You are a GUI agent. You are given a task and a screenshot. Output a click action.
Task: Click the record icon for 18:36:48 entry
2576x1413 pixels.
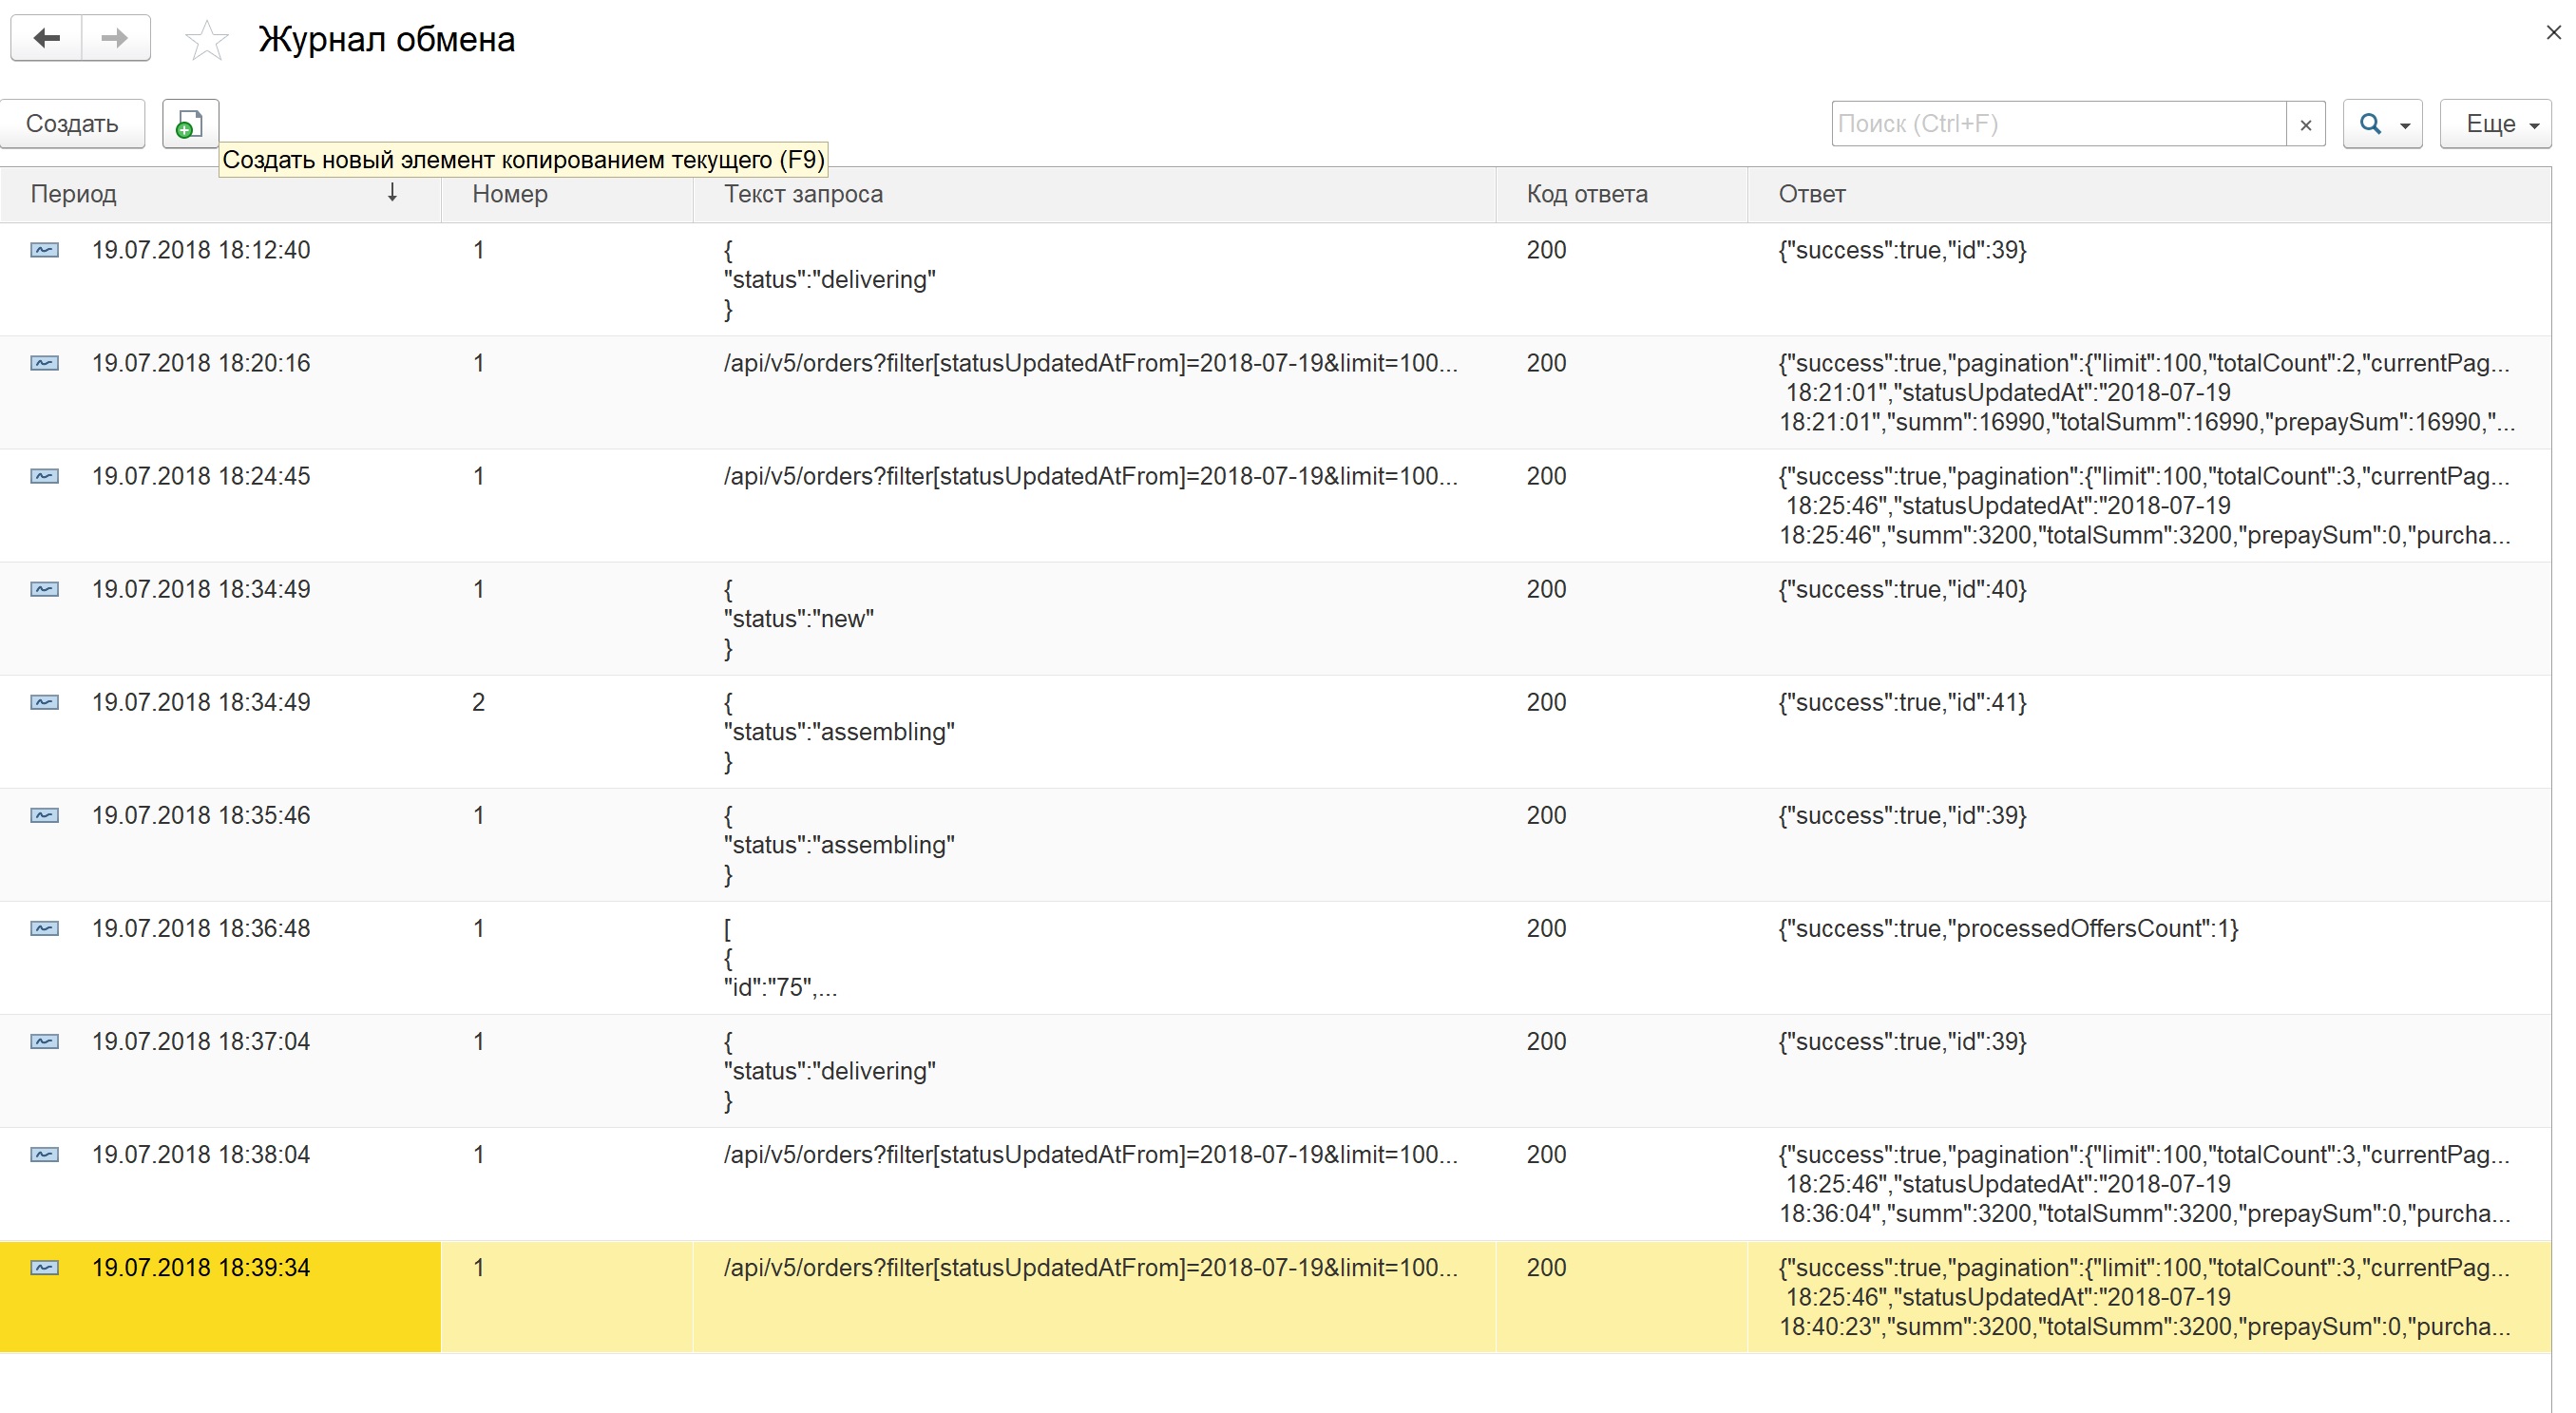pos(44,928)
